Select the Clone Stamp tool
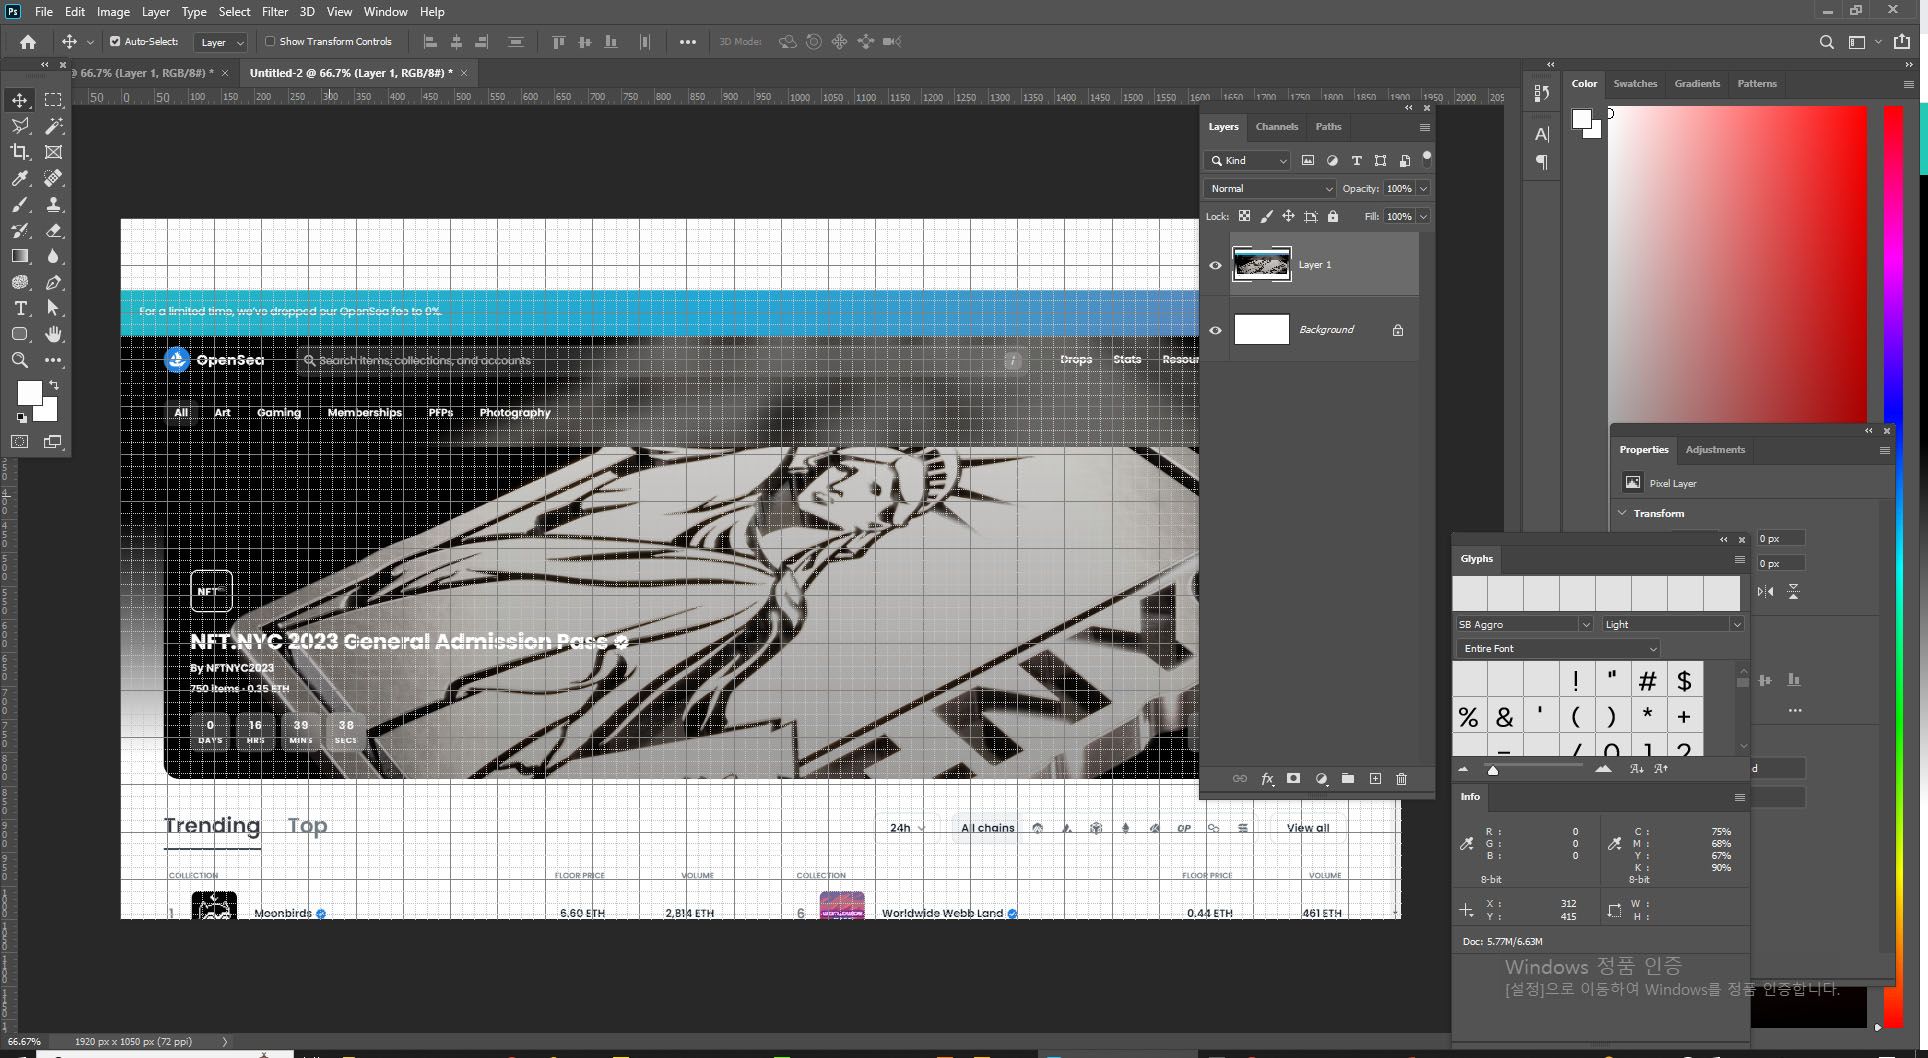Screen dimensions: 1928x1058 point(54,204)
